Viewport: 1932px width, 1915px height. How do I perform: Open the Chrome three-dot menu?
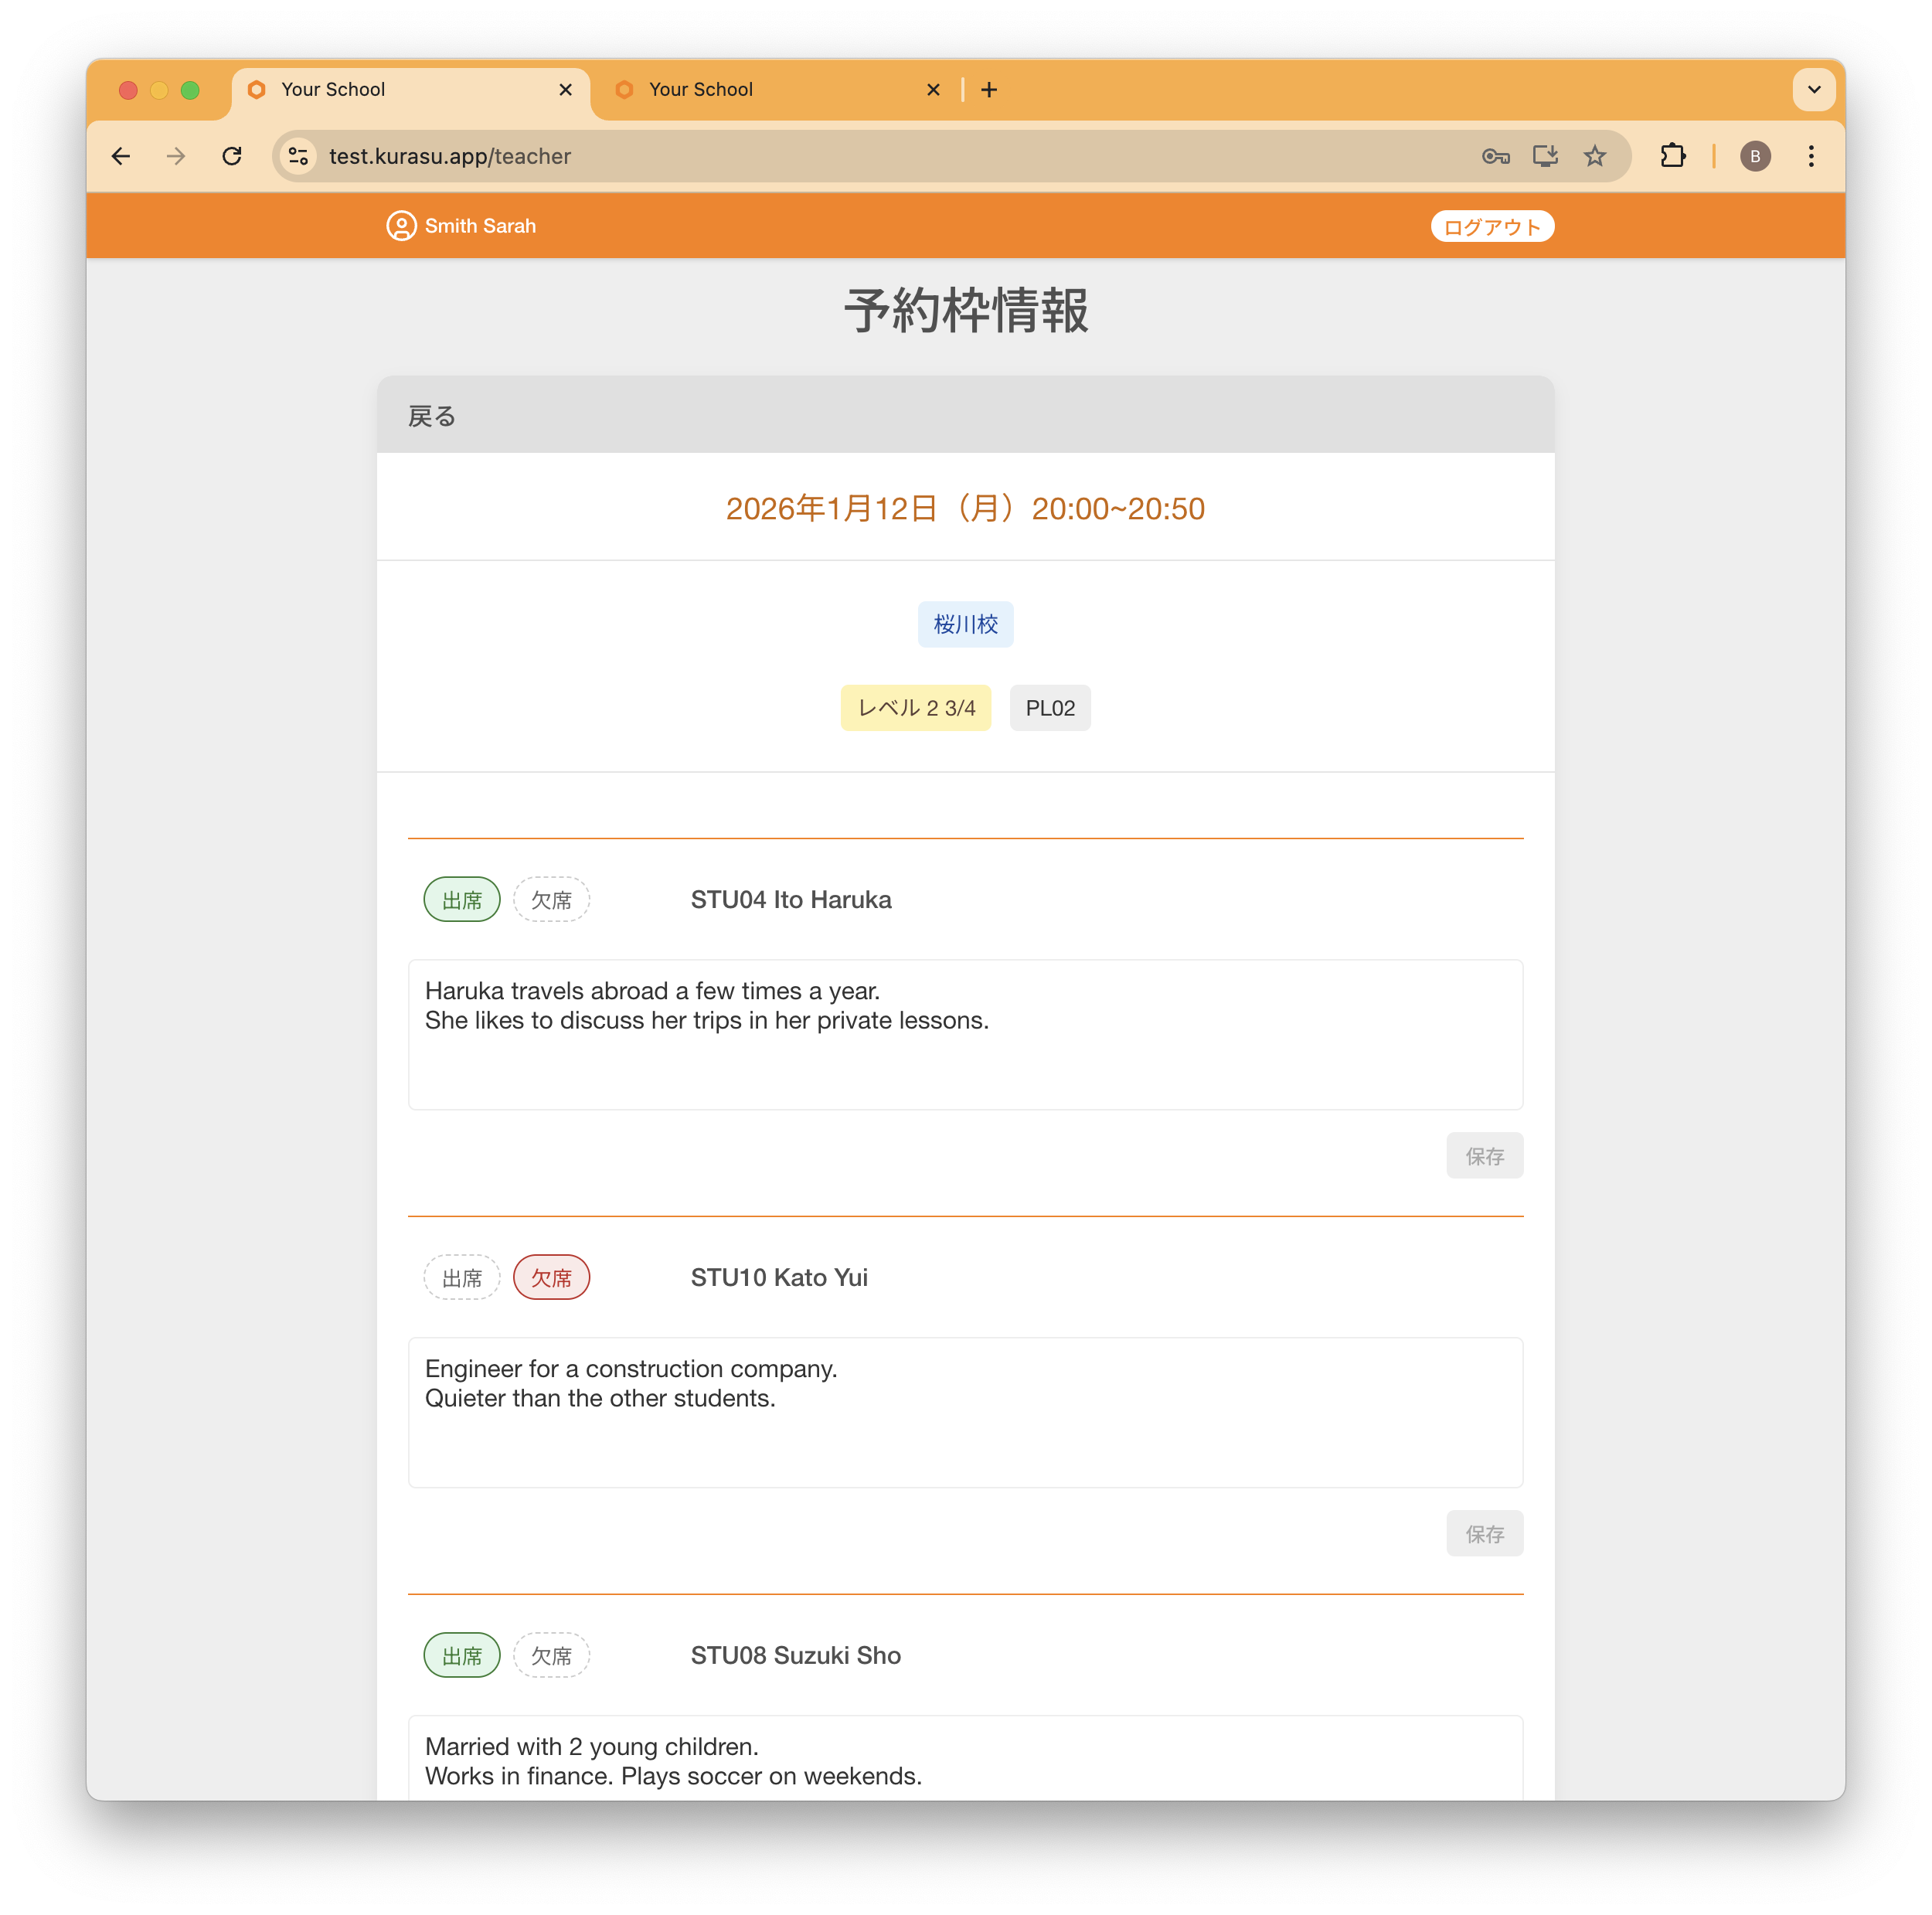click(x=1811, y=156)
